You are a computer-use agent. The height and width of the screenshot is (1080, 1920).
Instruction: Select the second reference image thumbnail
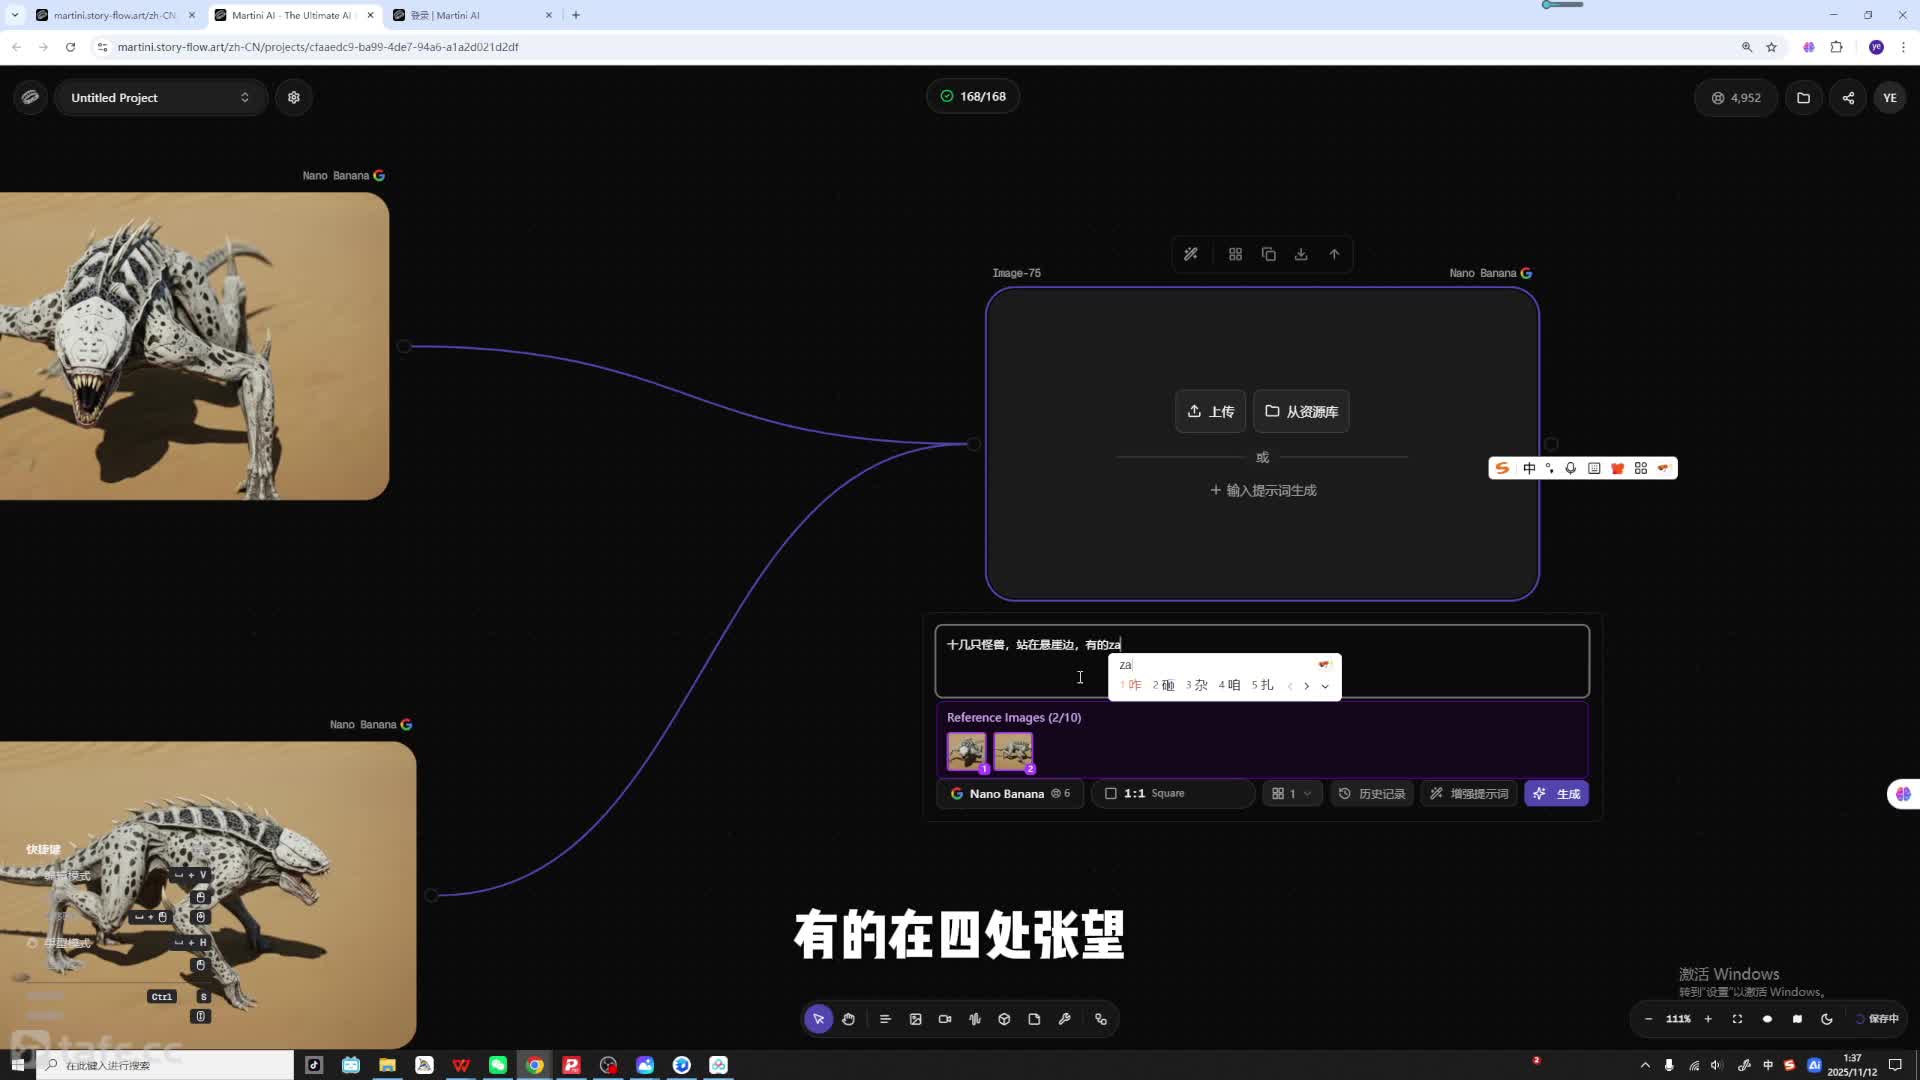pyautogui.click(x=1013, y=751)
